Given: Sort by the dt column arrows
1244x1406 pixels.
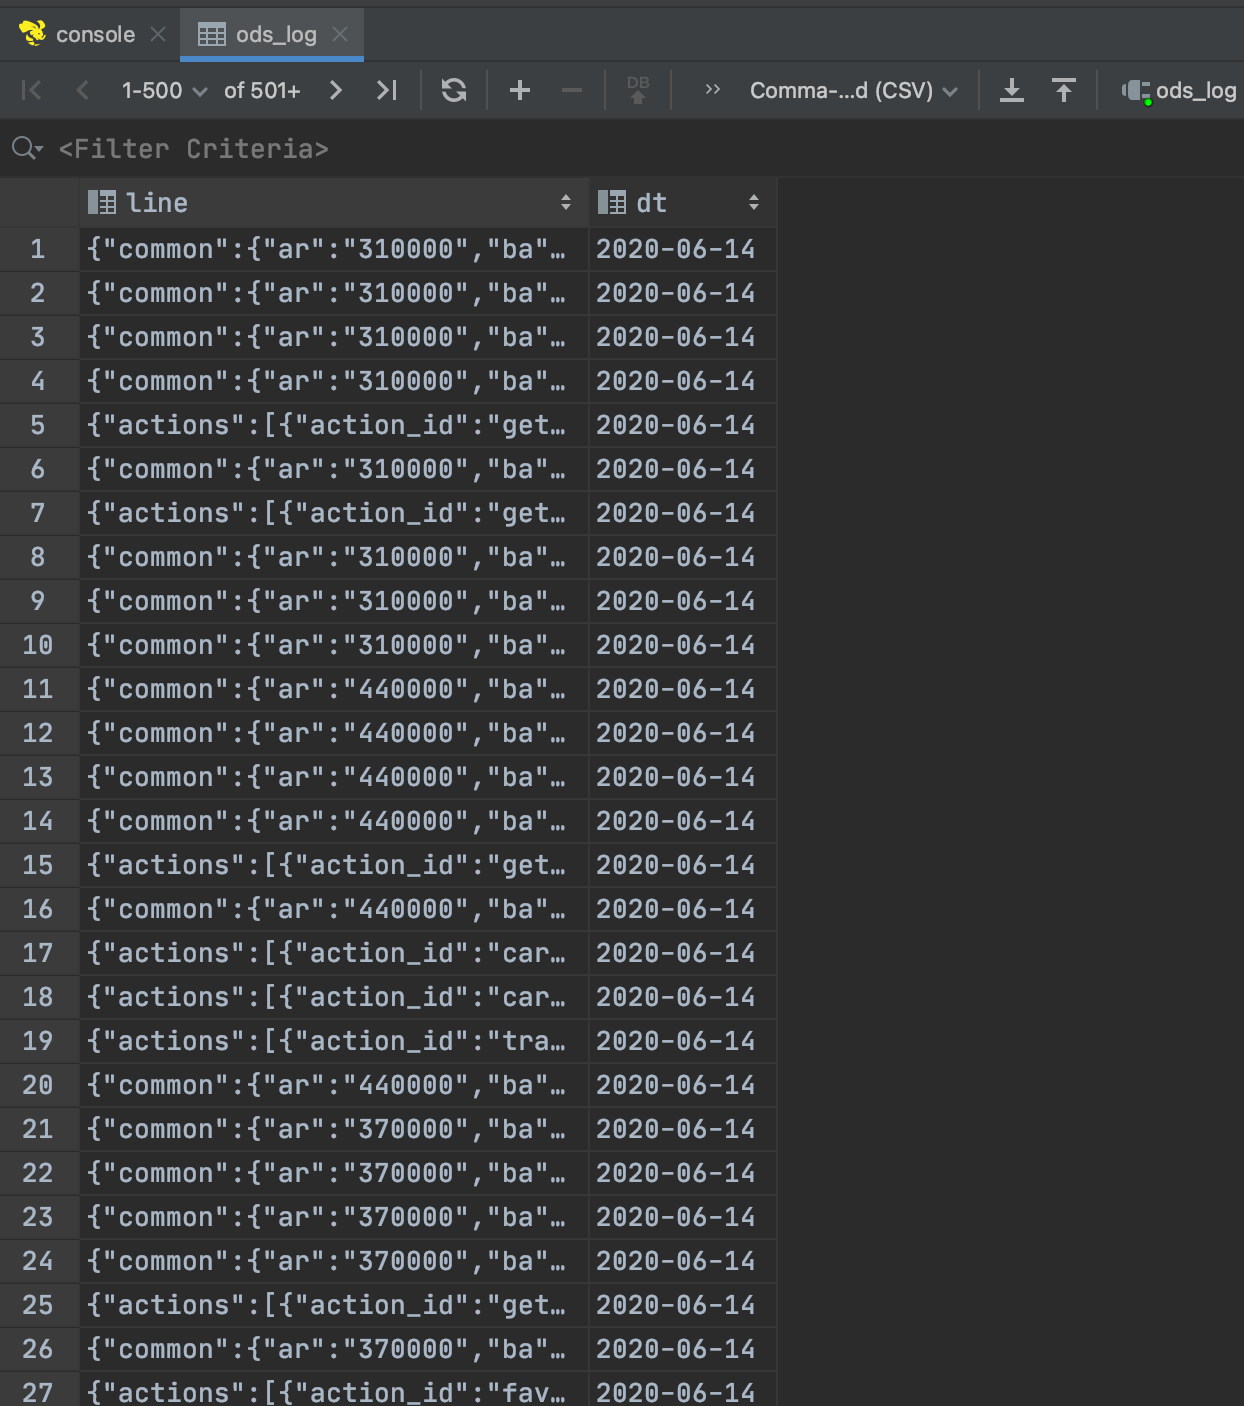Looking at the screenshot, I should (x=754, y=203).
